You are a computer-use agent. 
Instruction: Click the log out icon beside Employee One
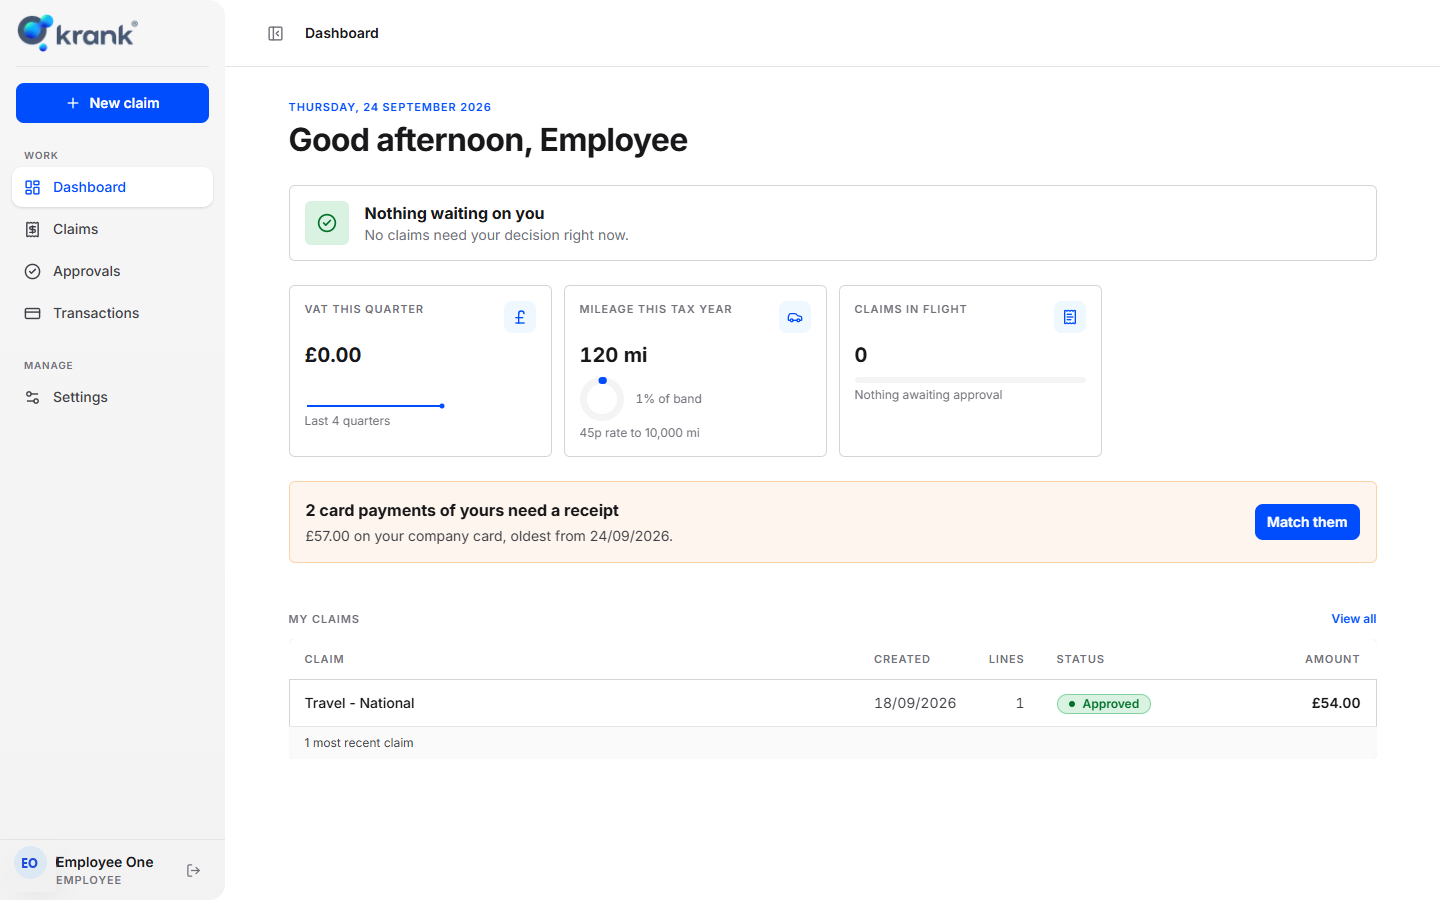[194, 870]
